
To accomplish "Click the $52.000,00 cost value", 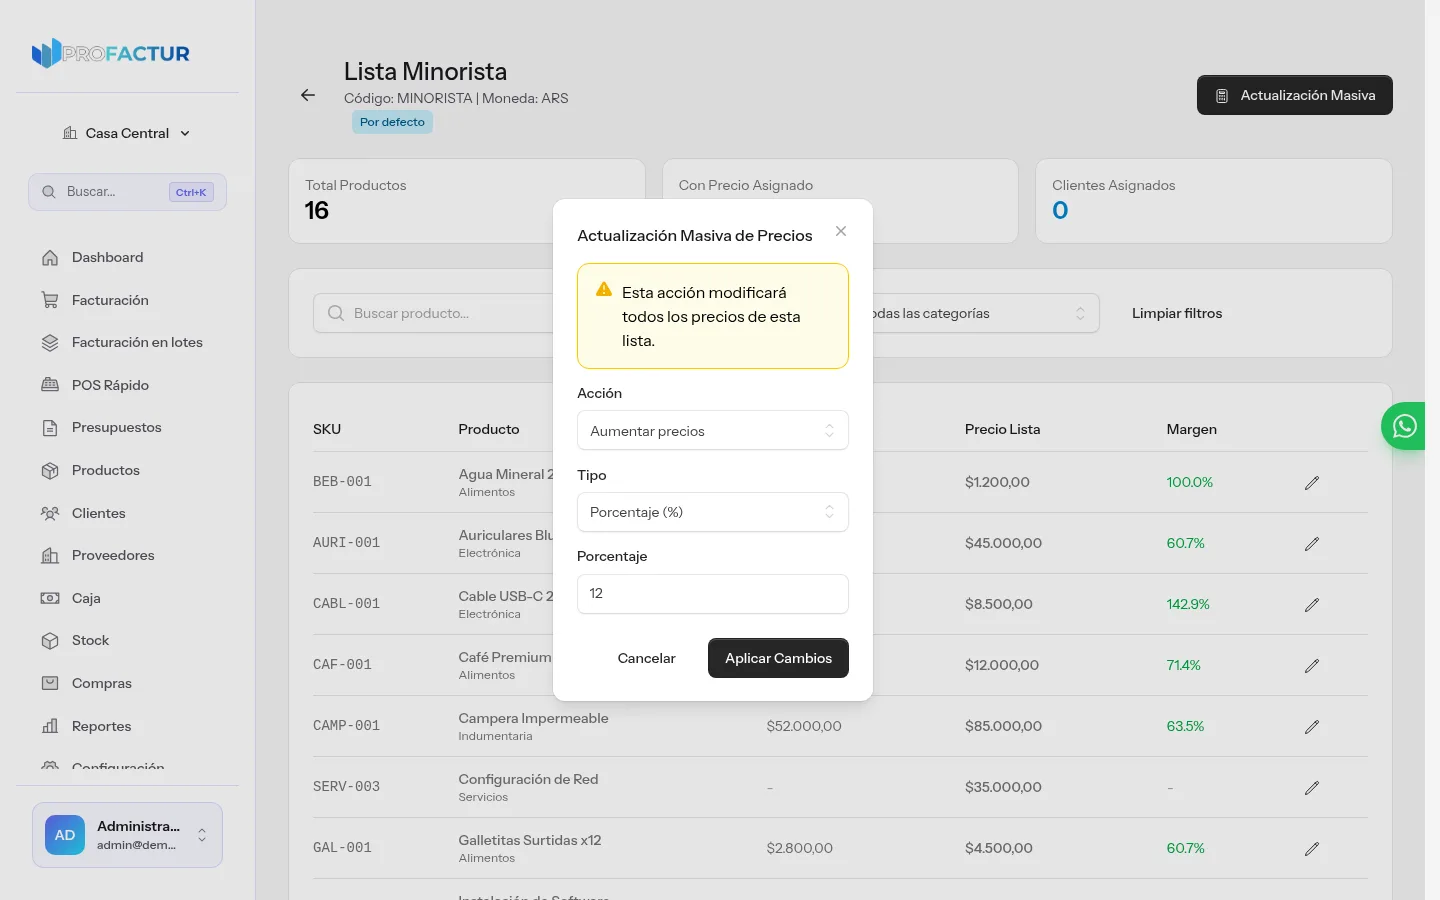I will pos(804,726).
